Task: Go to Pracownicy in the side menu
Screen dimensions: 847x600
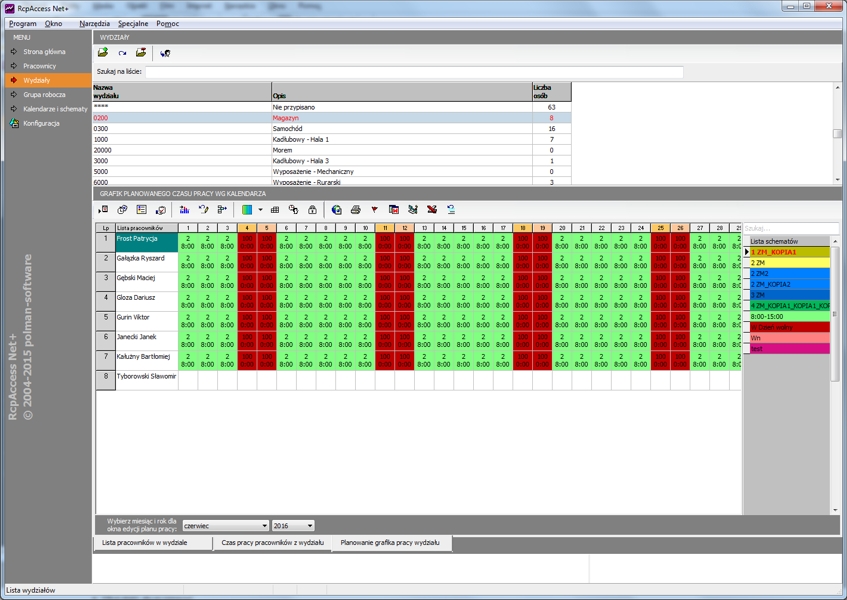Action: coord(39,66)
